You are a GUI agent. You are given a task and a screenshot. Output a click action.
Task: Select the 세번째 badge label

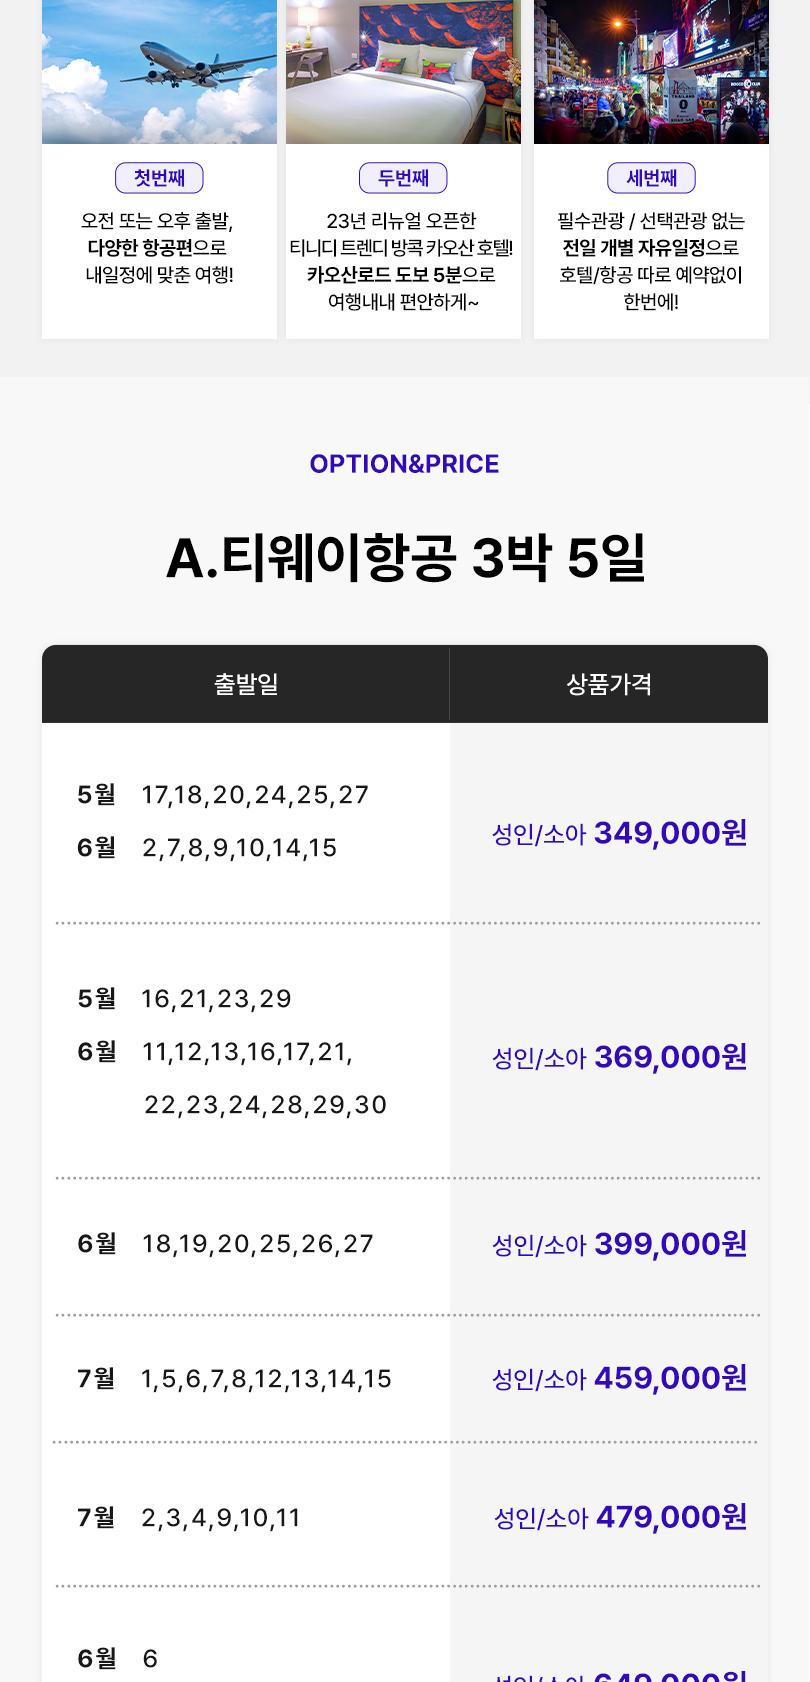point(651,178)
